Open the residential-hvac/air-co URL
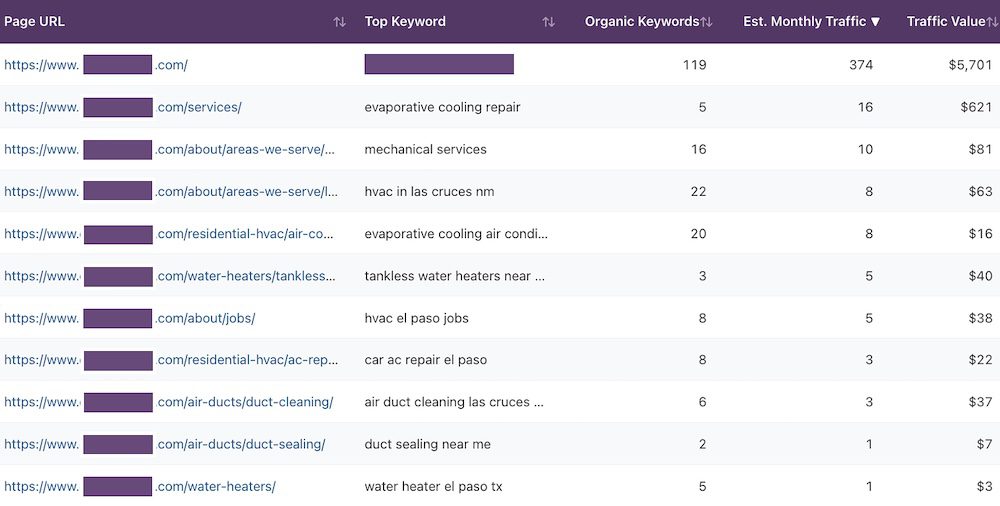 246,234
